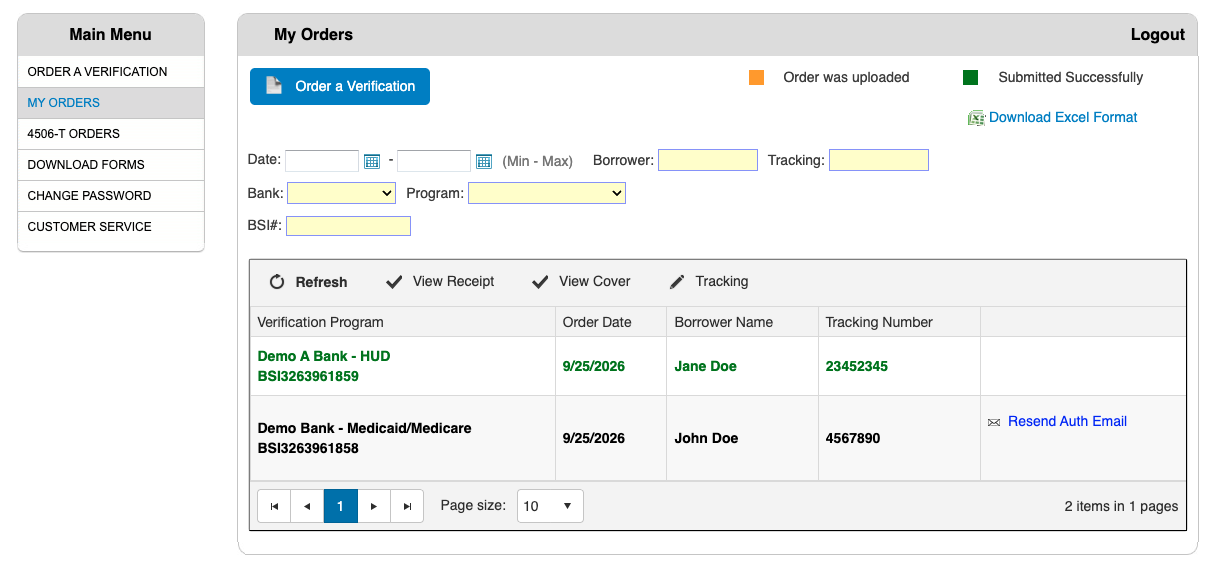Select the Demo Bank - Medicaid/Medicare order
Image resolution: width=1225 pixels, height=579 pixels.
[718, 438]
